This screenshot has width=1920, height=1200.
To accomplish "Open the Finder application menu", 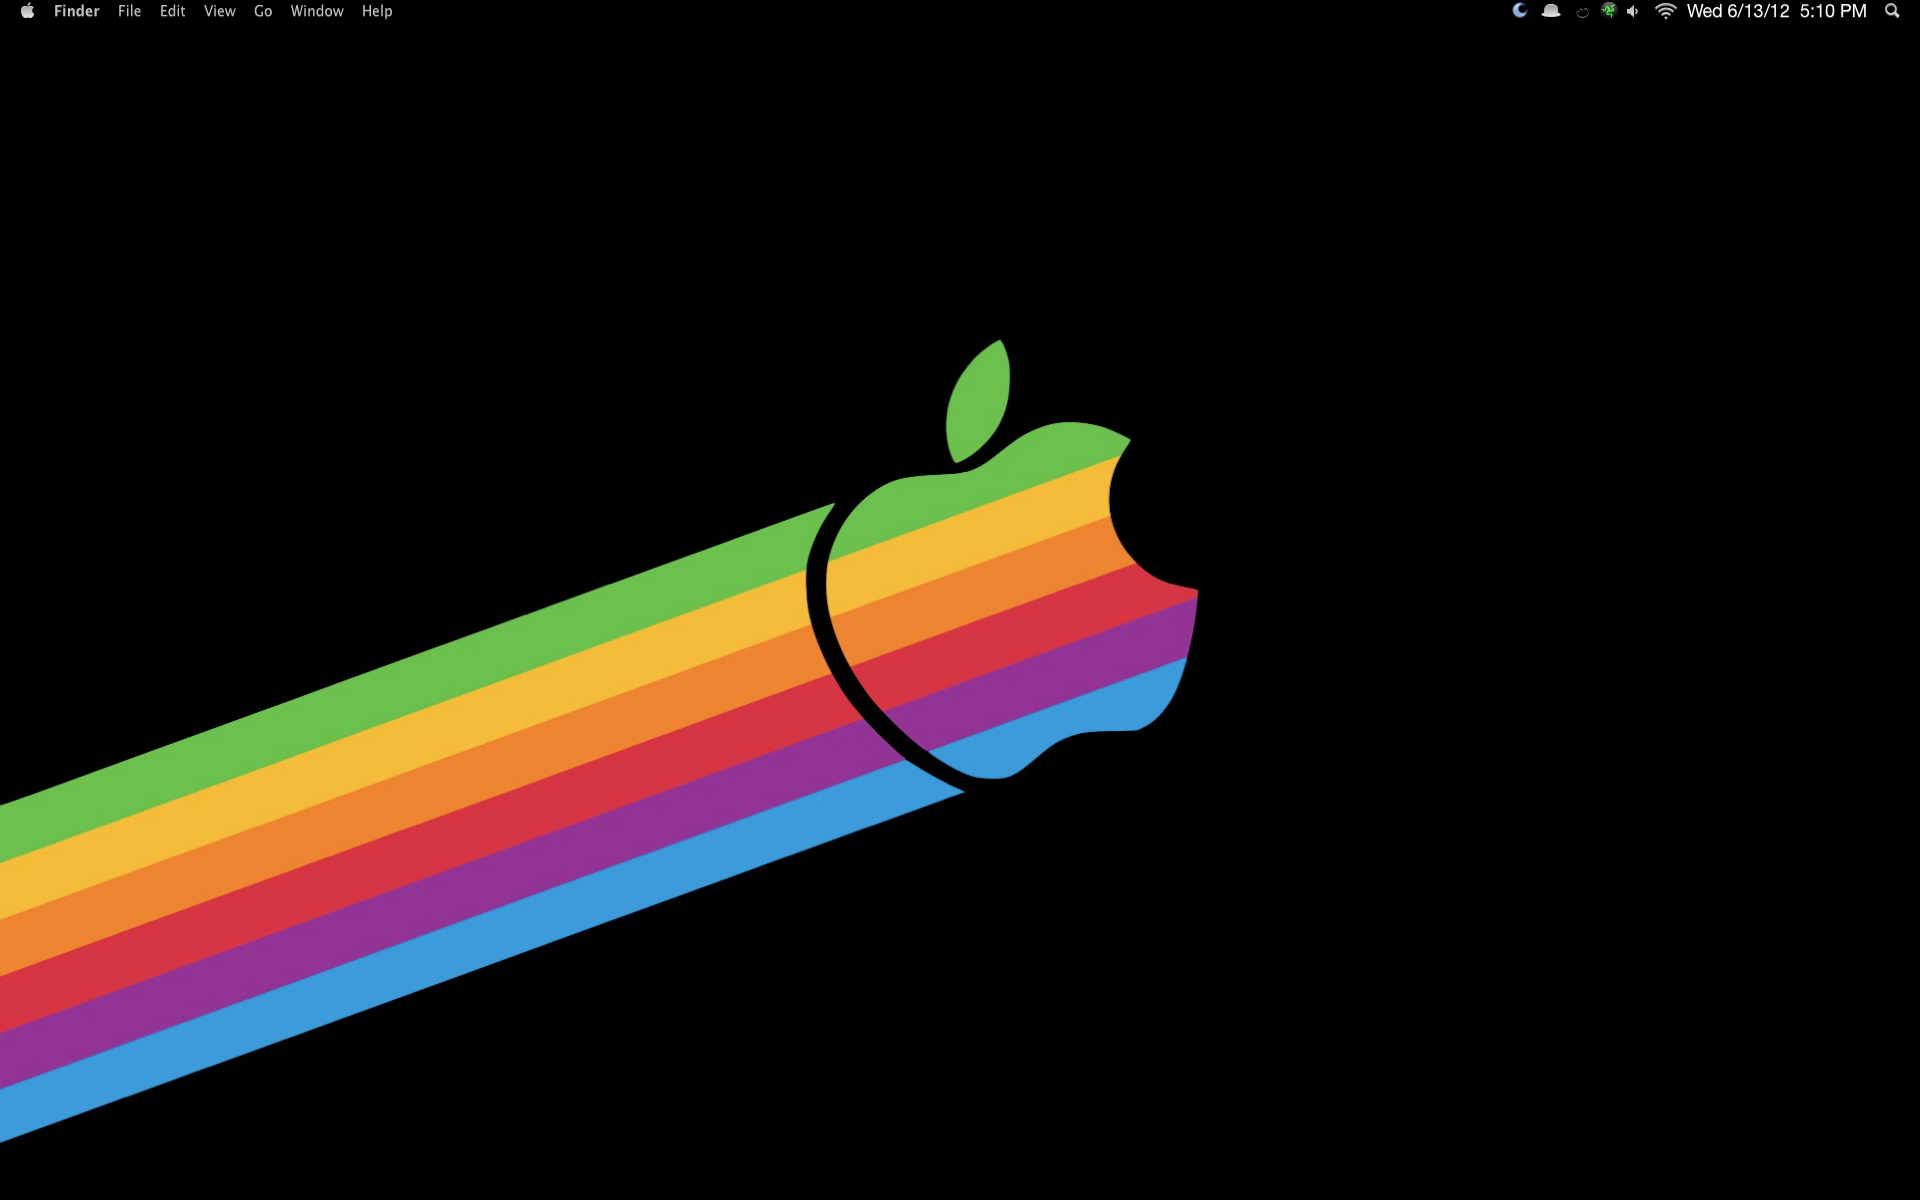I will click(77, 11).
